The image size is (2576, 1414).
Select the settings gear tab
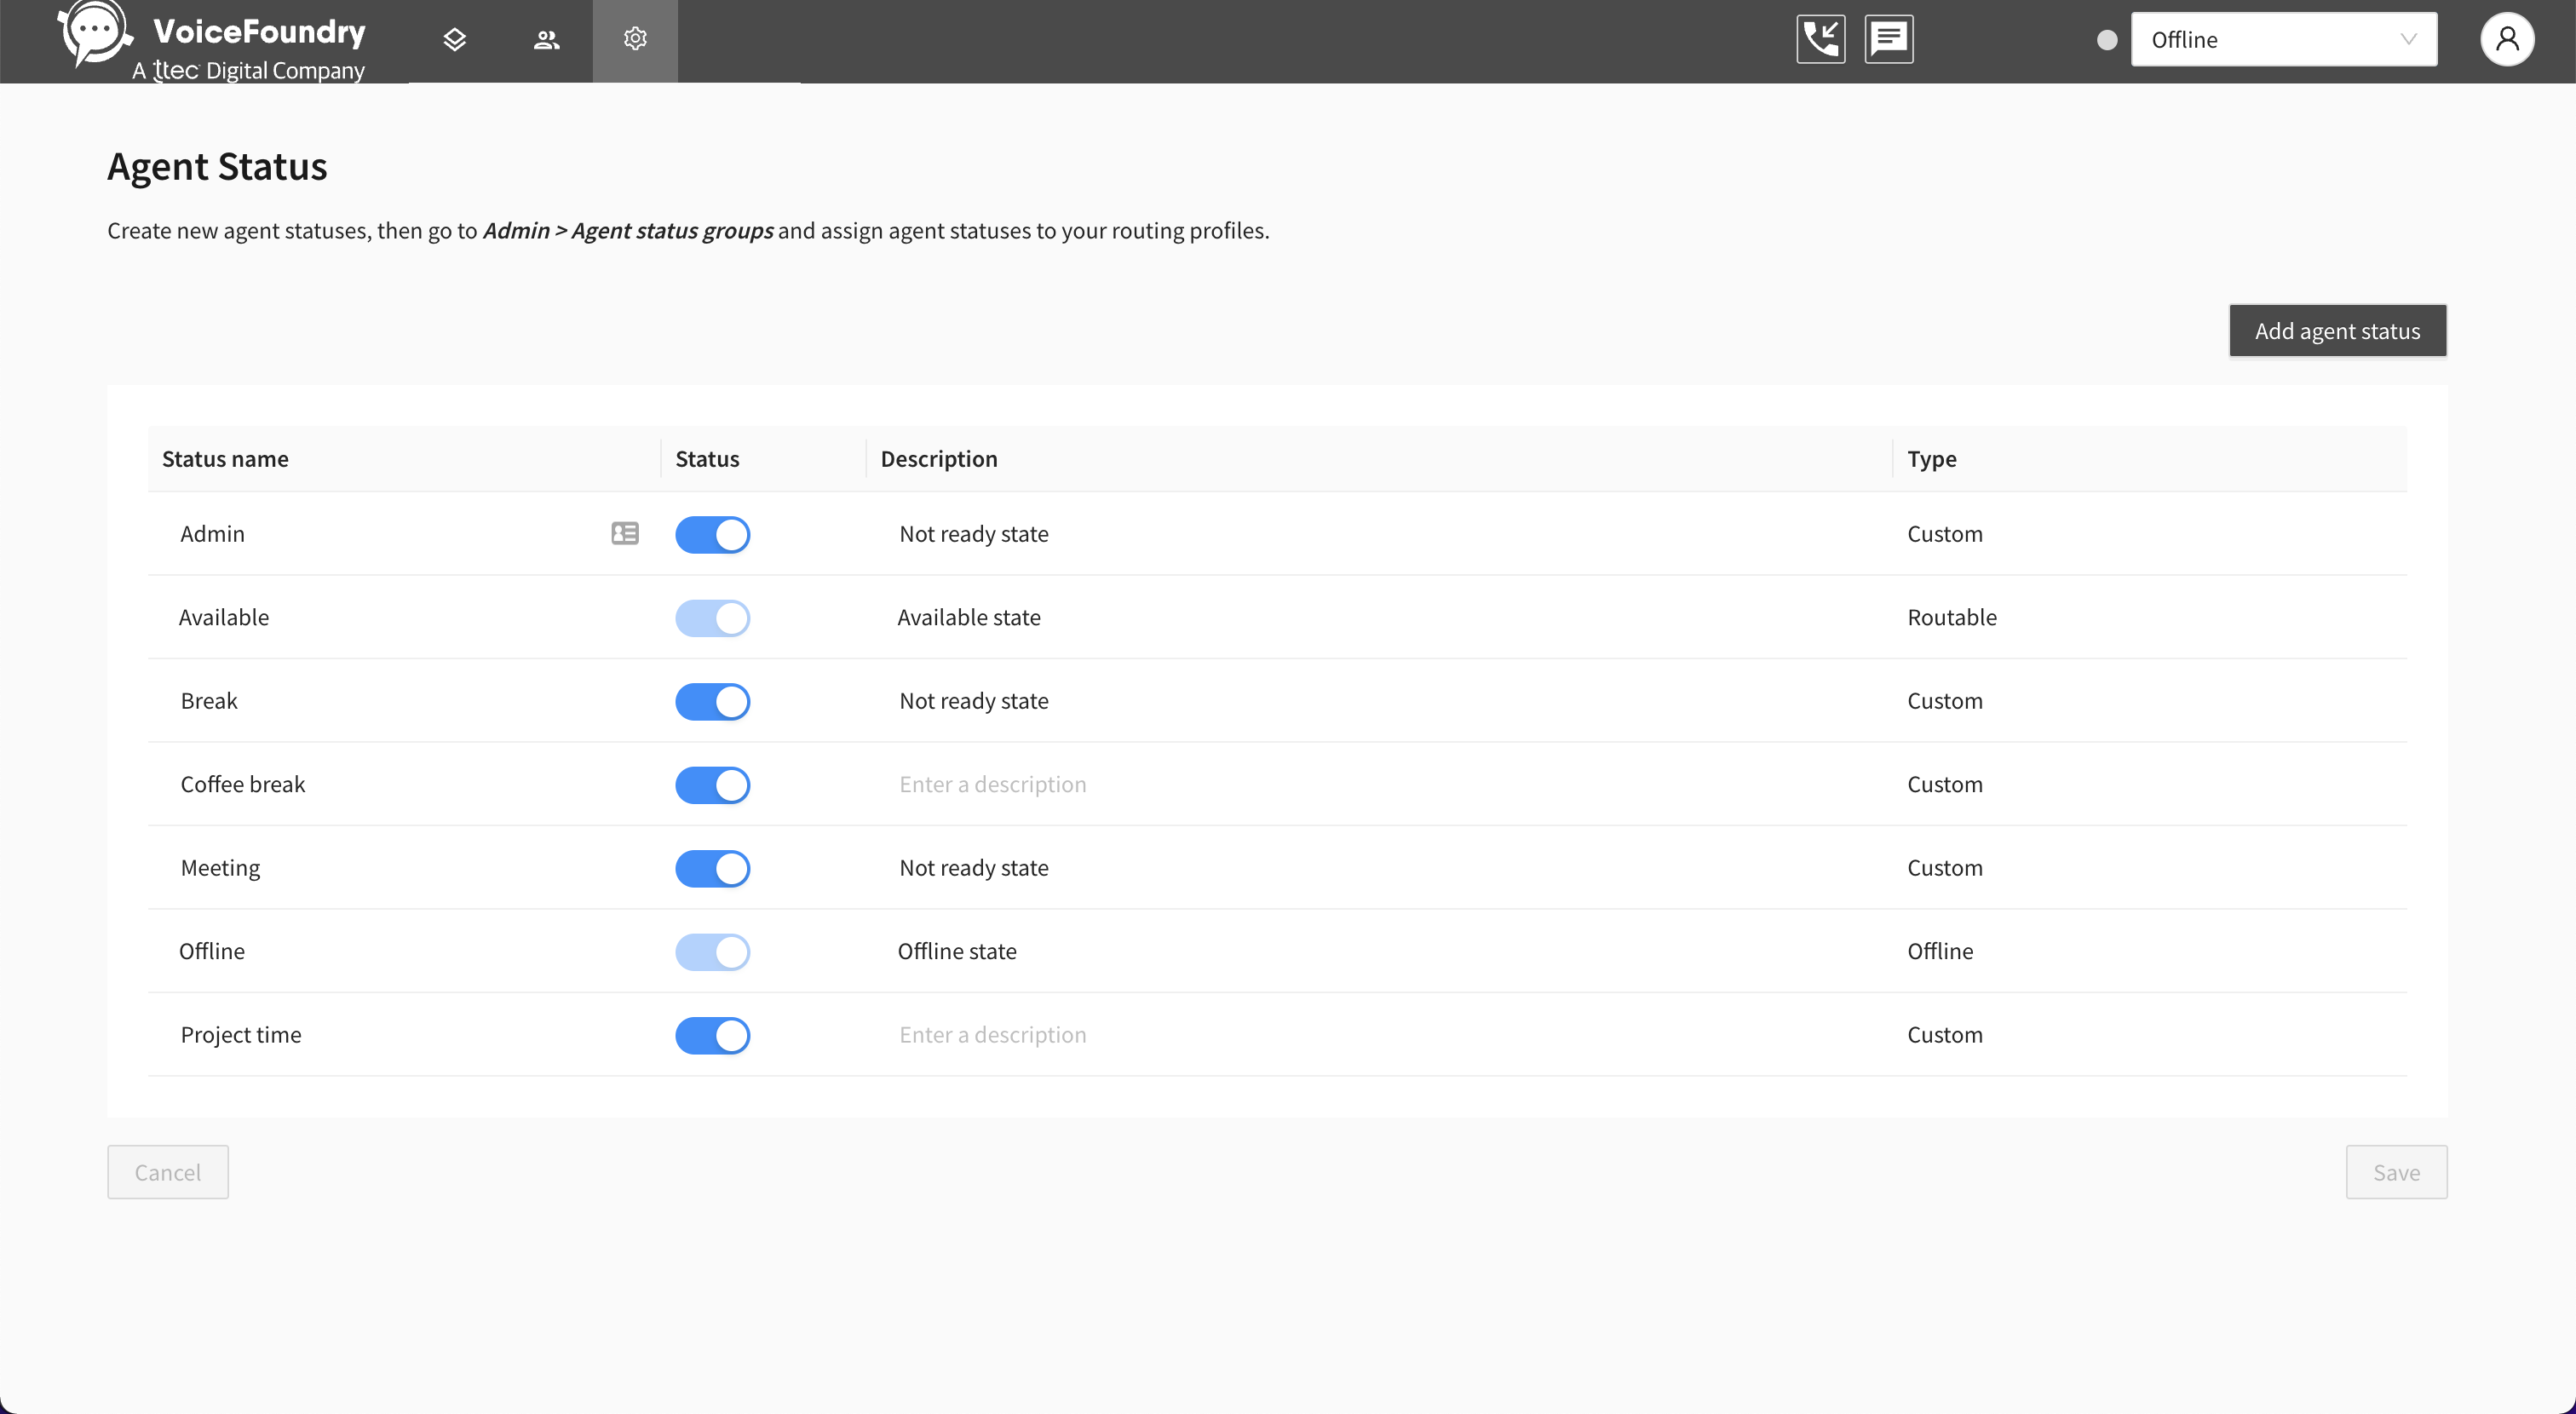click(635, 40)
